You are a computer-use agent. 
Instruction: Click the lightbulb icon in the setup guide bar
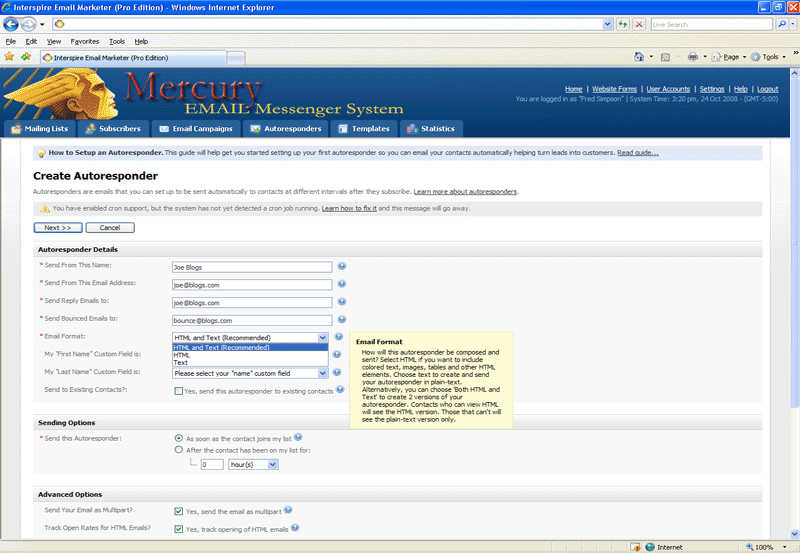point(41,153)
